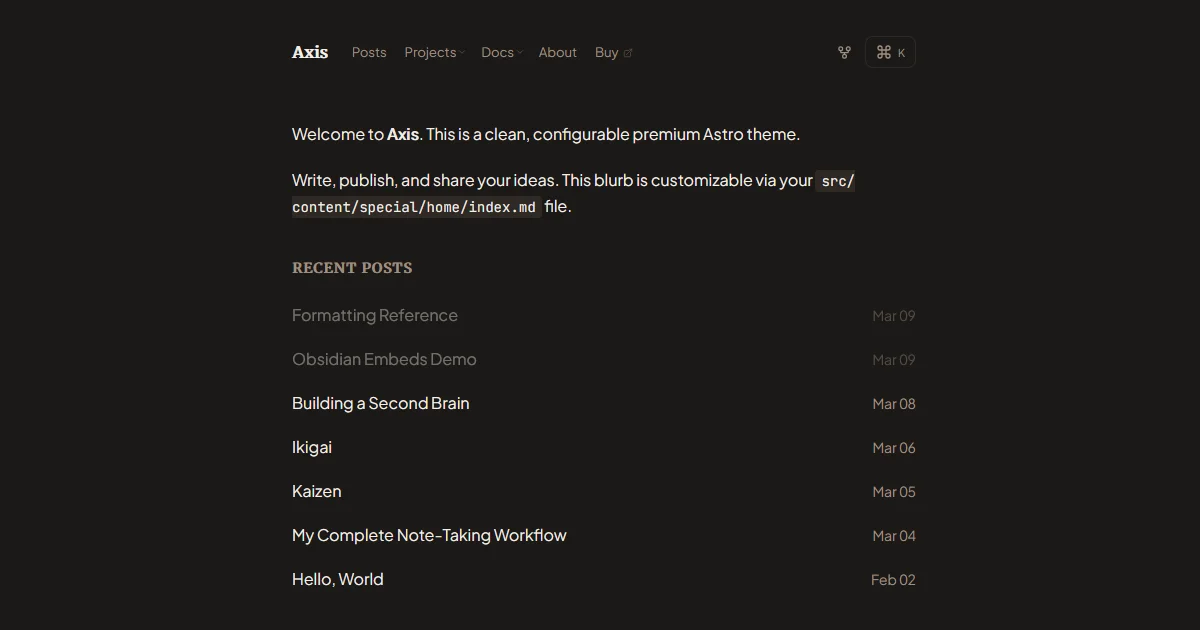Open the Command K search button
The height and width of the screenshot is (630, 1200).
(890, 53)
